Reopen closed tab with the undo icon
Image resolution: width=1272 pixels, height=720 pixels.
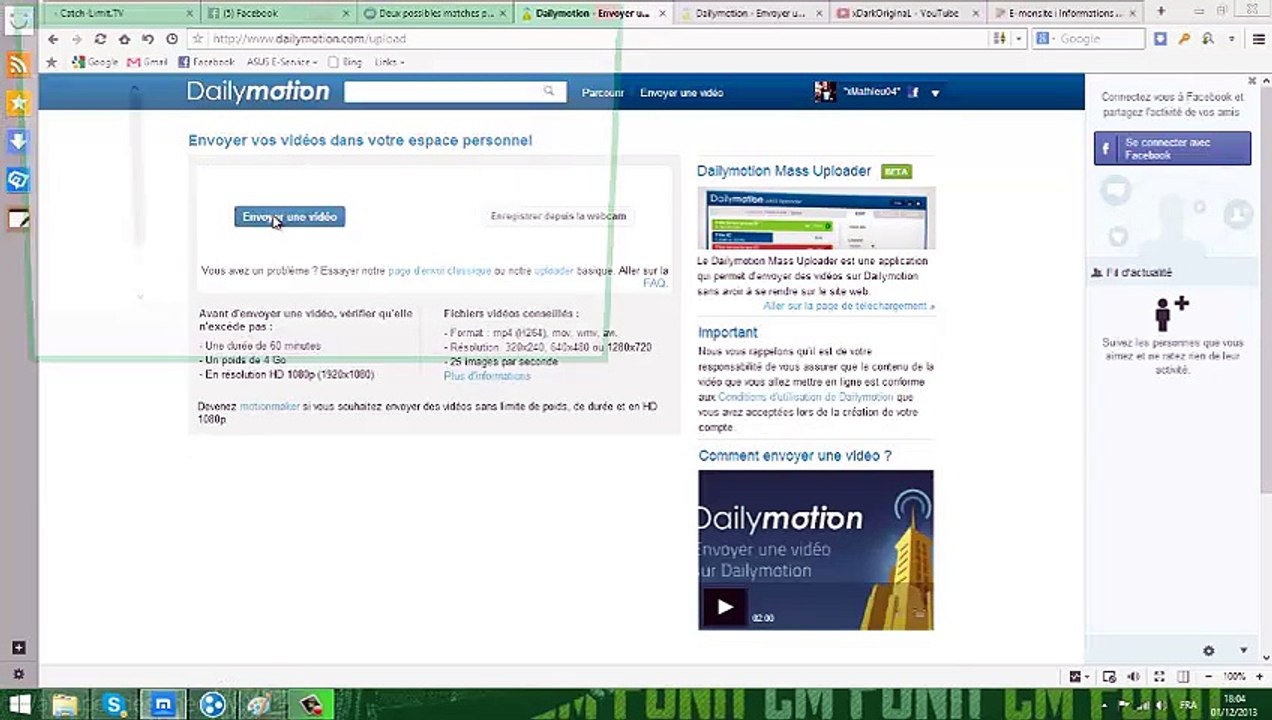148,39
